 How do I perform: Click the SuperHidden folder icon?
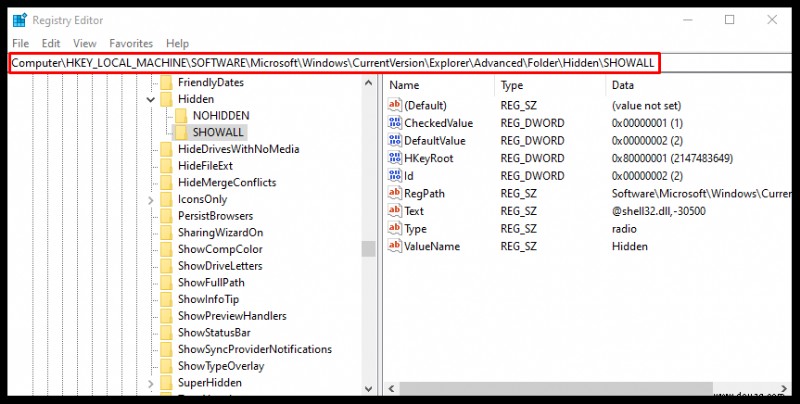click(x=166, y=383)
